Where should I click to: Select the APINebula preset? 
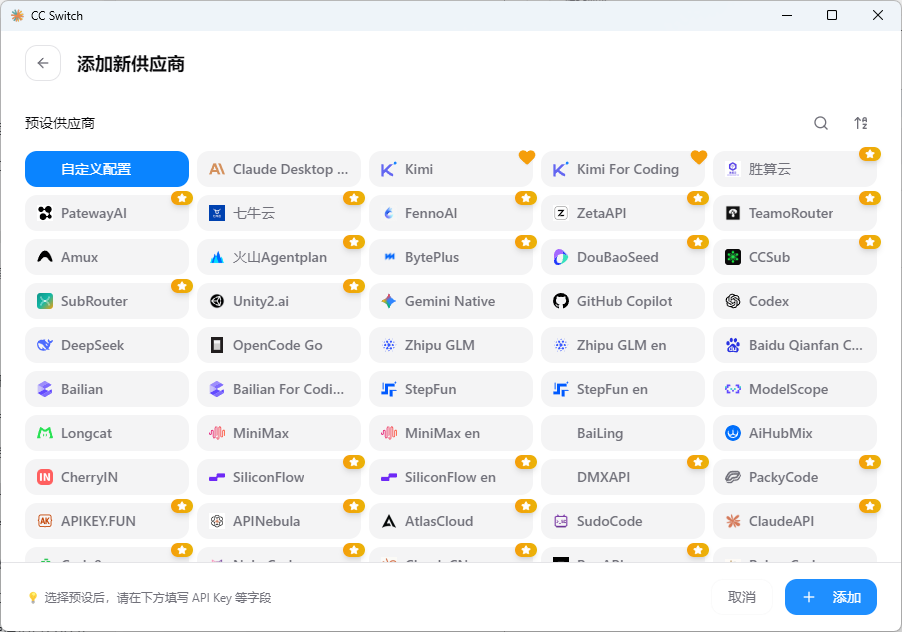point(279,521)
